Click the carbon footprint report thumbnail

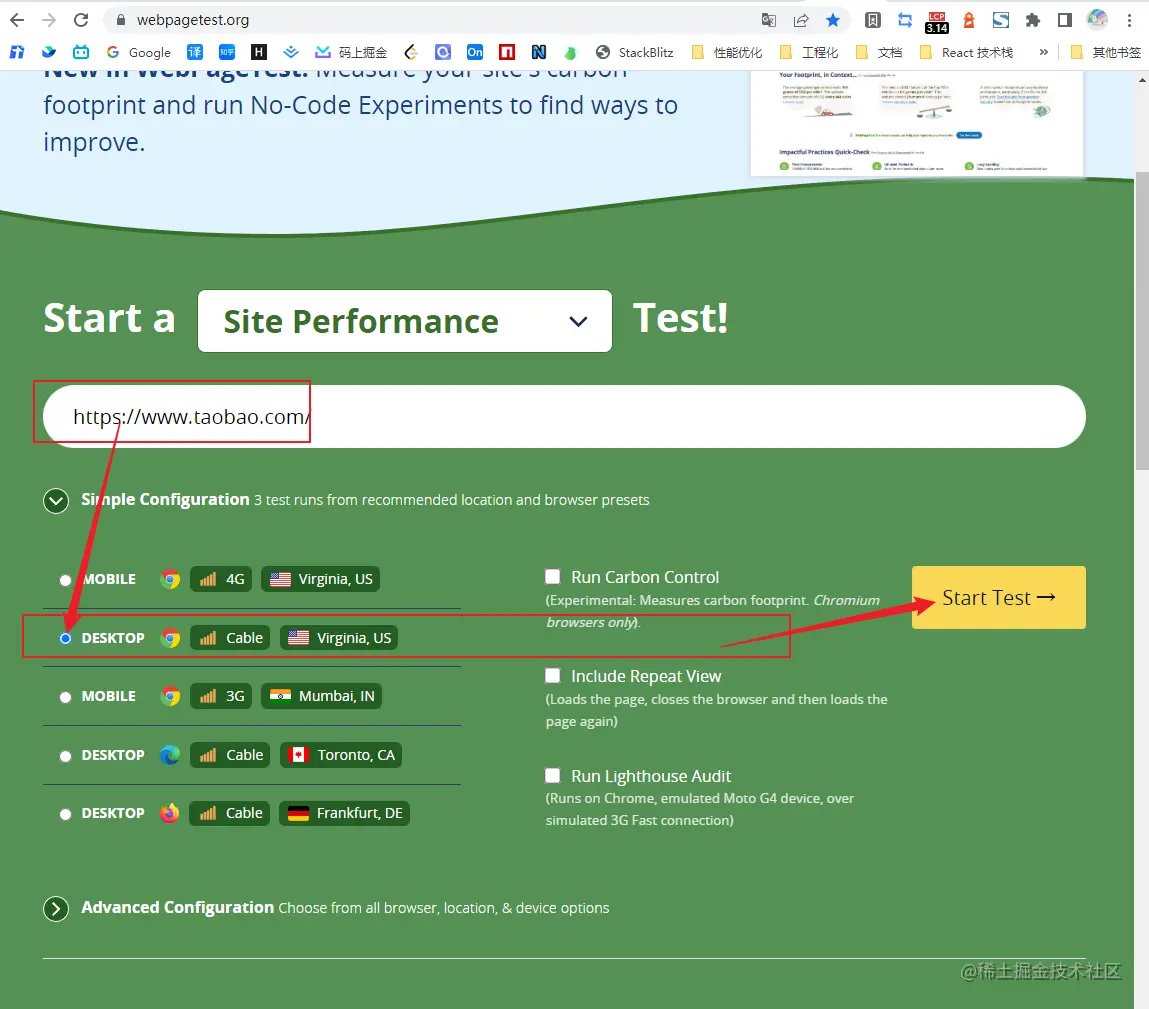pyautogui.click(x=917, y=123)
